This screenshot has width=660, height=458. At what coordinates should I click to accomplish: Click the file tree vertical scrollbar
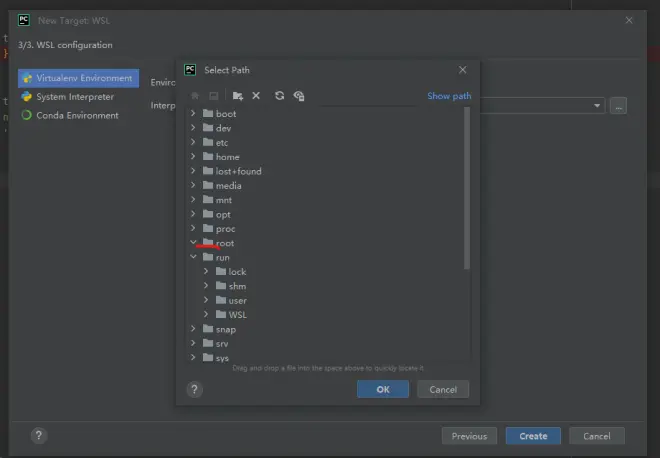(466, 188)
